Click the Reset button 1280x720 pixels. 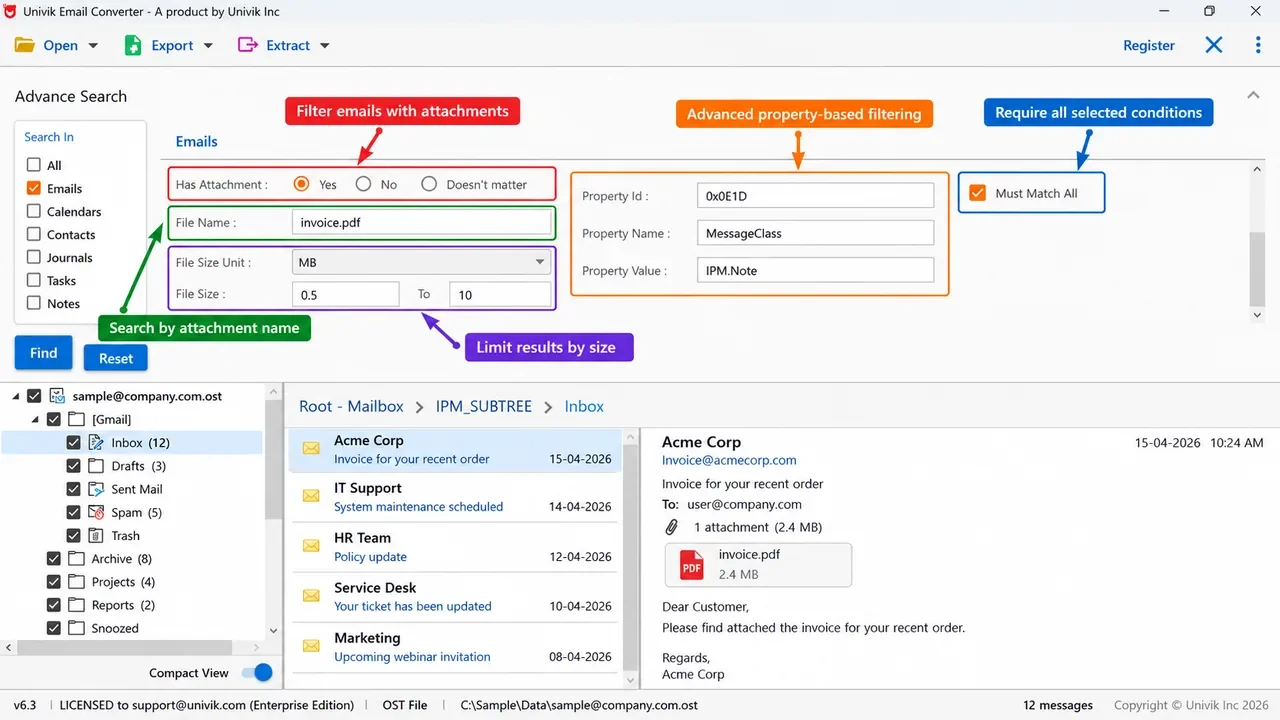[x=116, y=358]
